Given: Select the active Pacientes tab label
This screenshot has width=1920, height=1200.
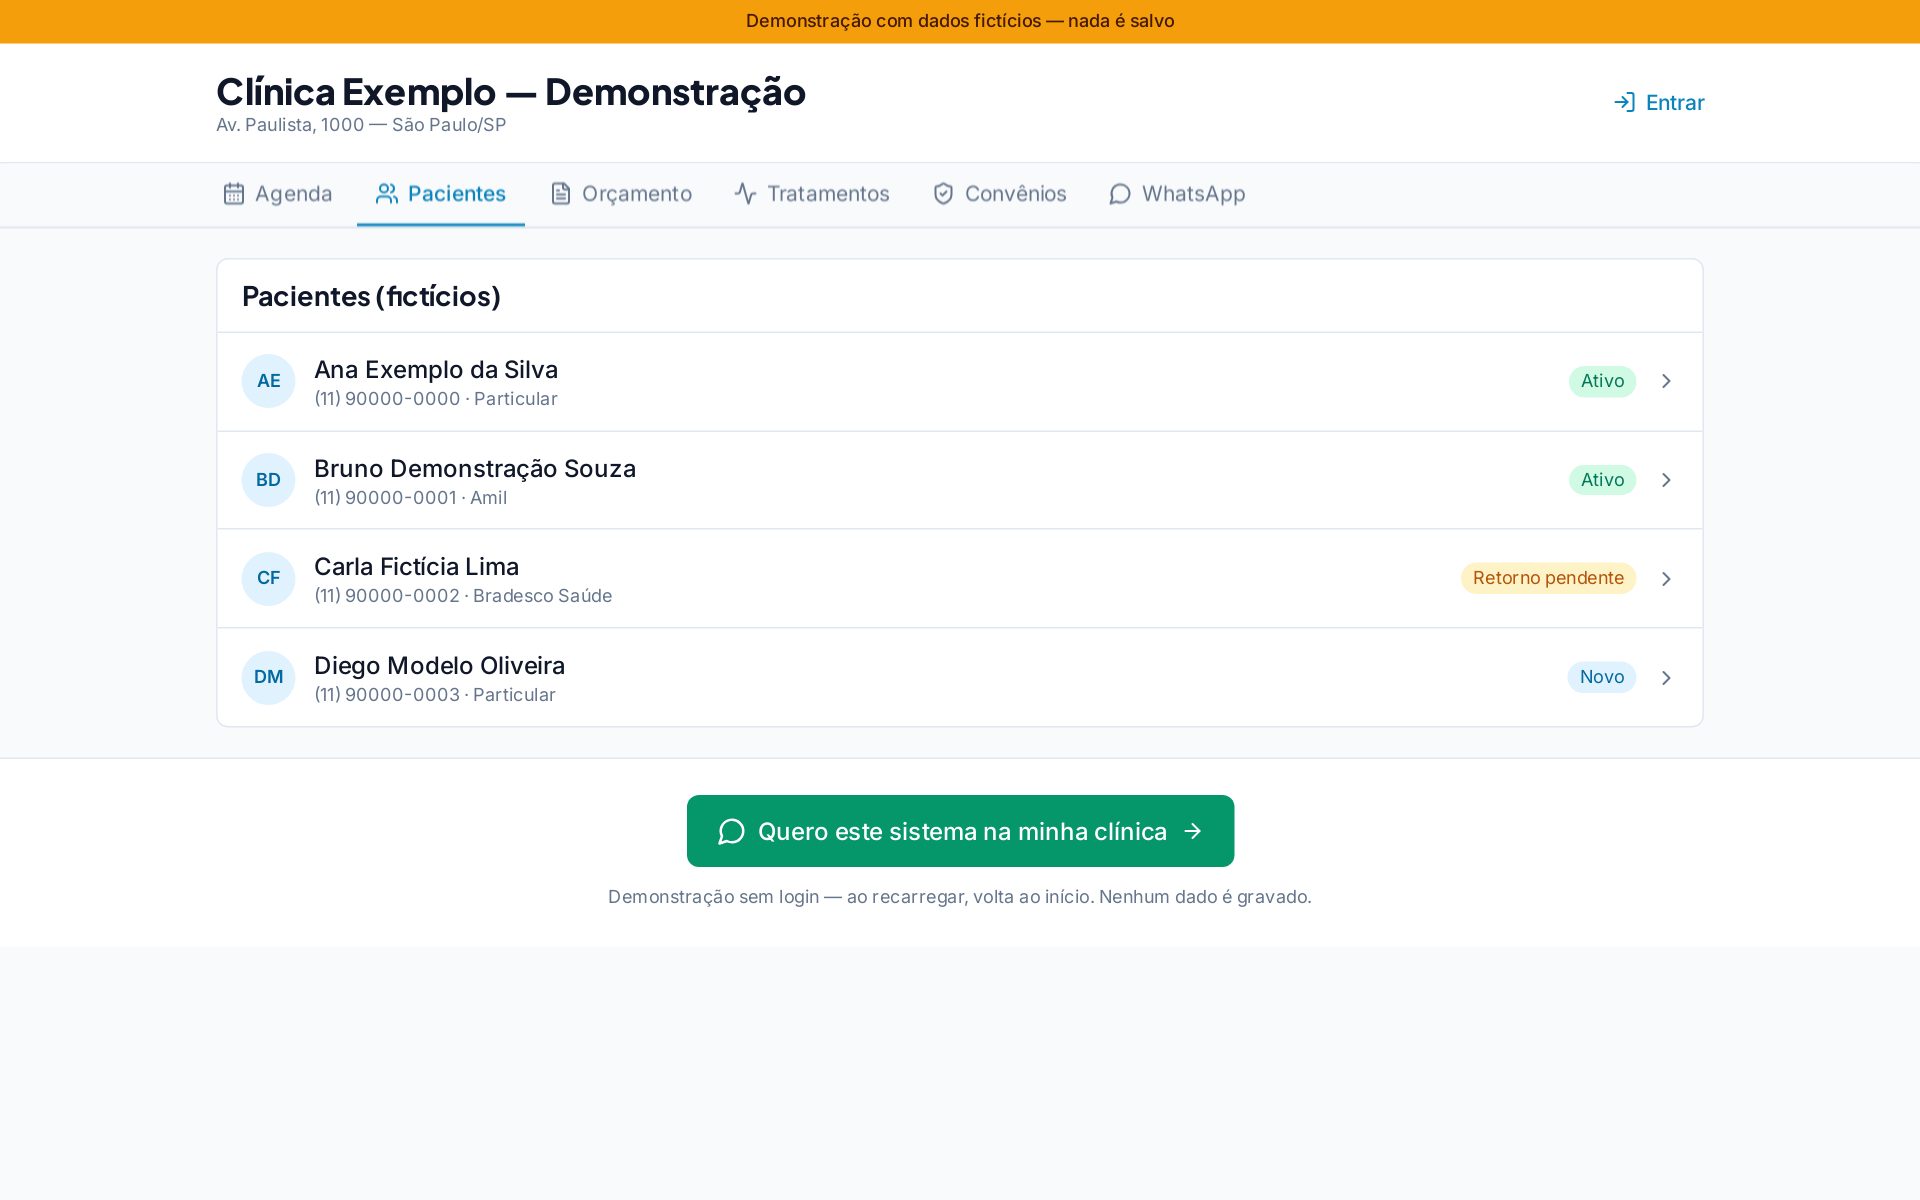Looking at the screenshot, I should pyautogui.click(x=457, y=194).
